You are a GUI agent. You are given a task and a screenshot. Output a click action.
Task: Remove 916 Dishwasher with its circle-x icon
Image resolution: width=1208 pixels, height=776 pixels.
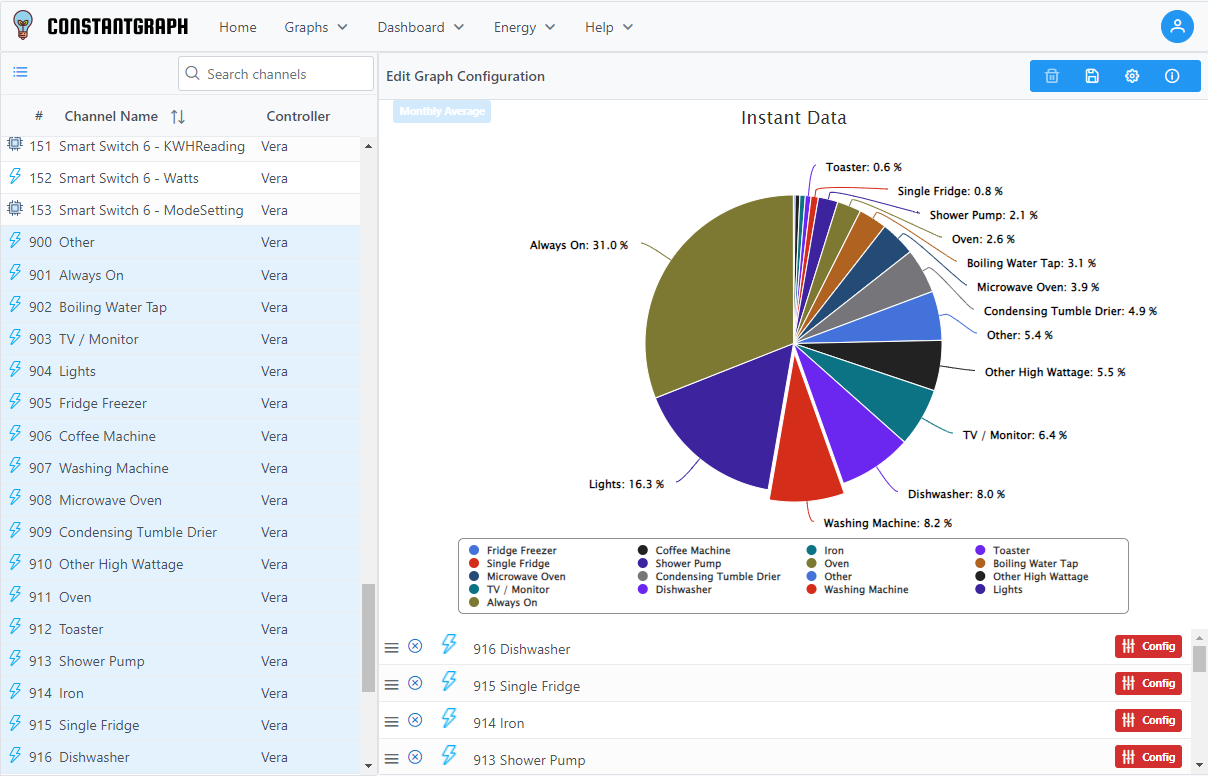[x=415, y=647]
